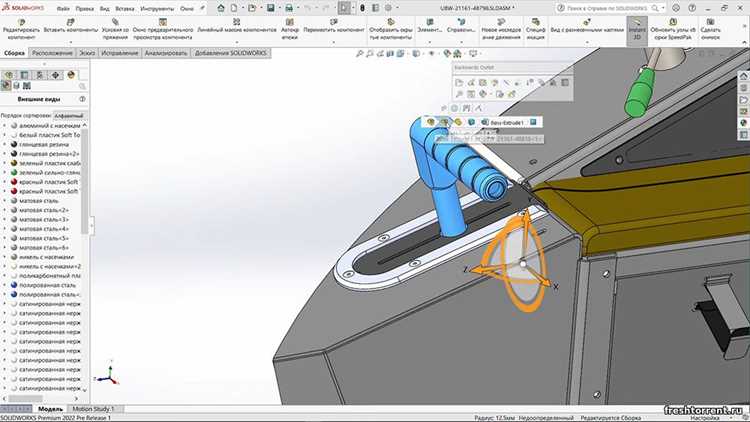This screenshot has width=750, height=422.
Task: Click the Options gear icon in title toolbar
Action: click(x=388, y=8)
